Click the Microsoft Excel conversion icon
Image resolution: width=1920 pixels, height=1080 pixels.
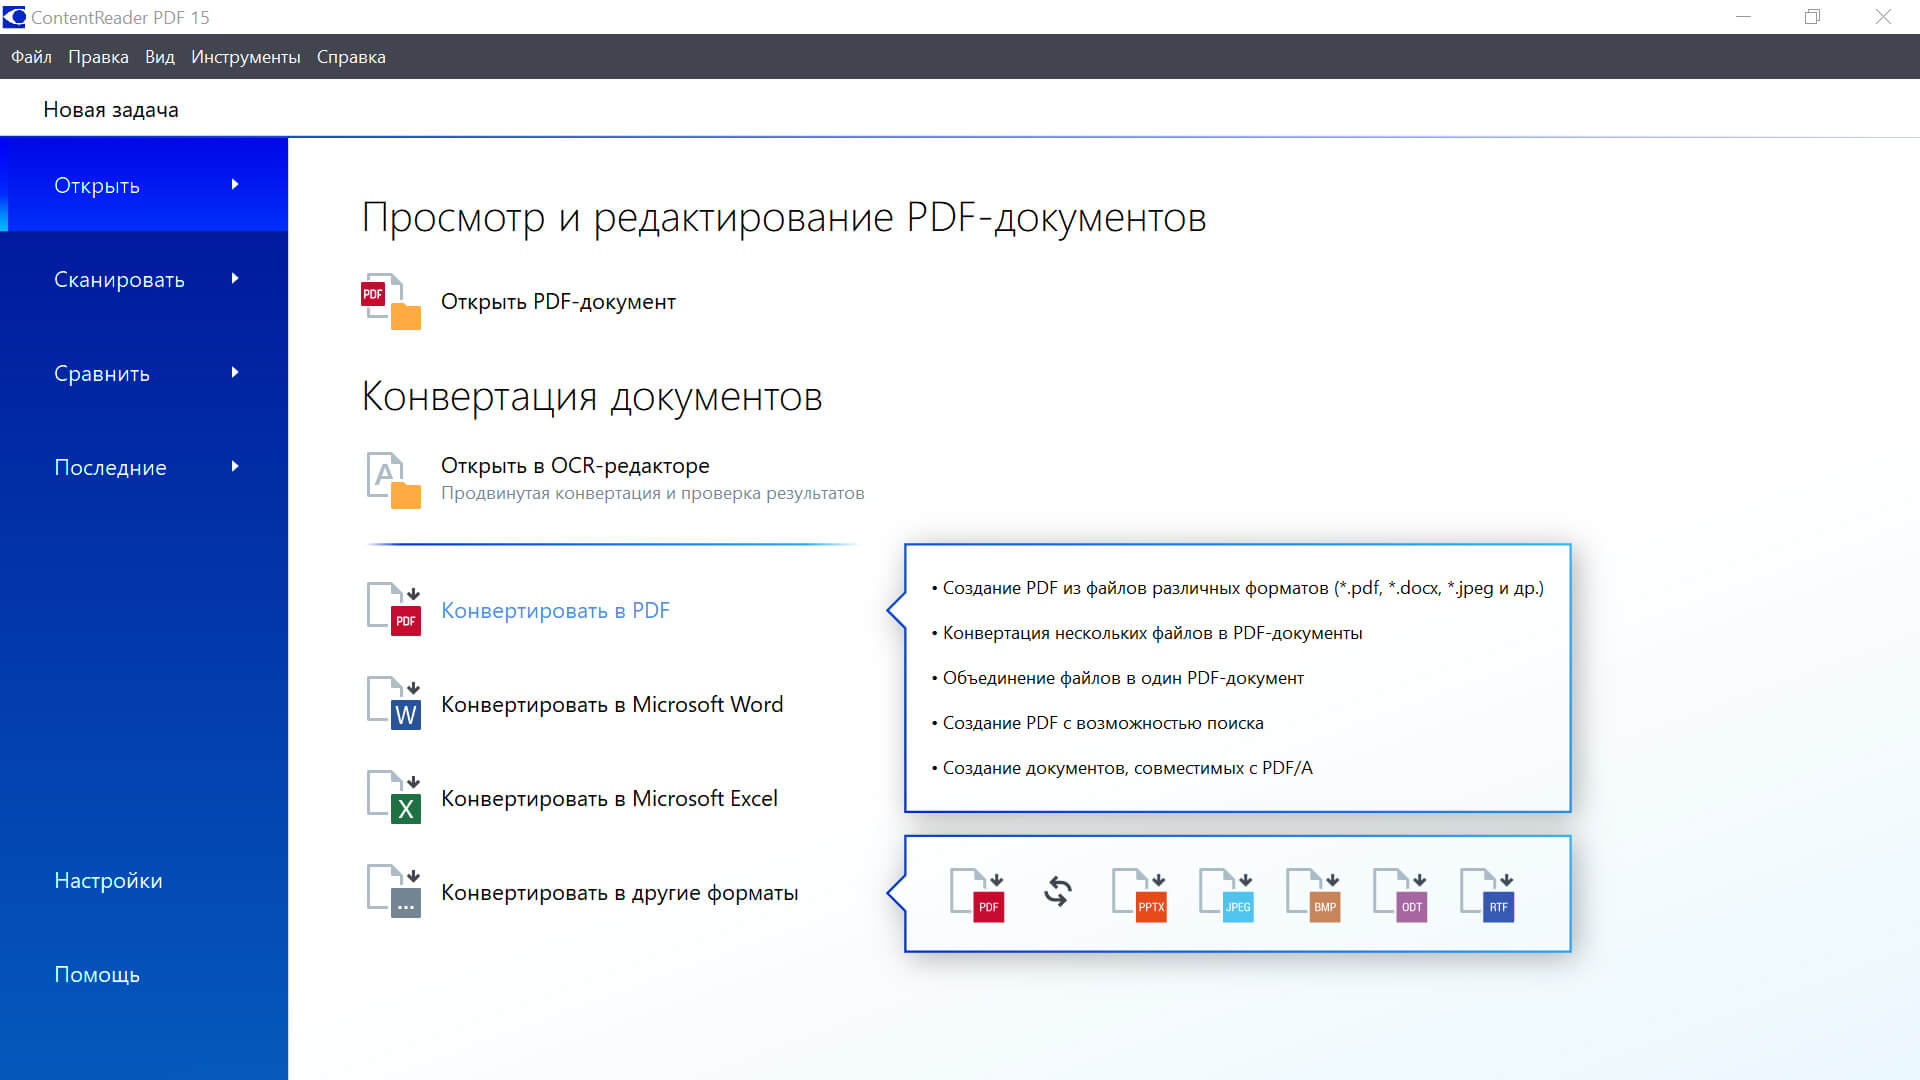[x=394, y=795]
